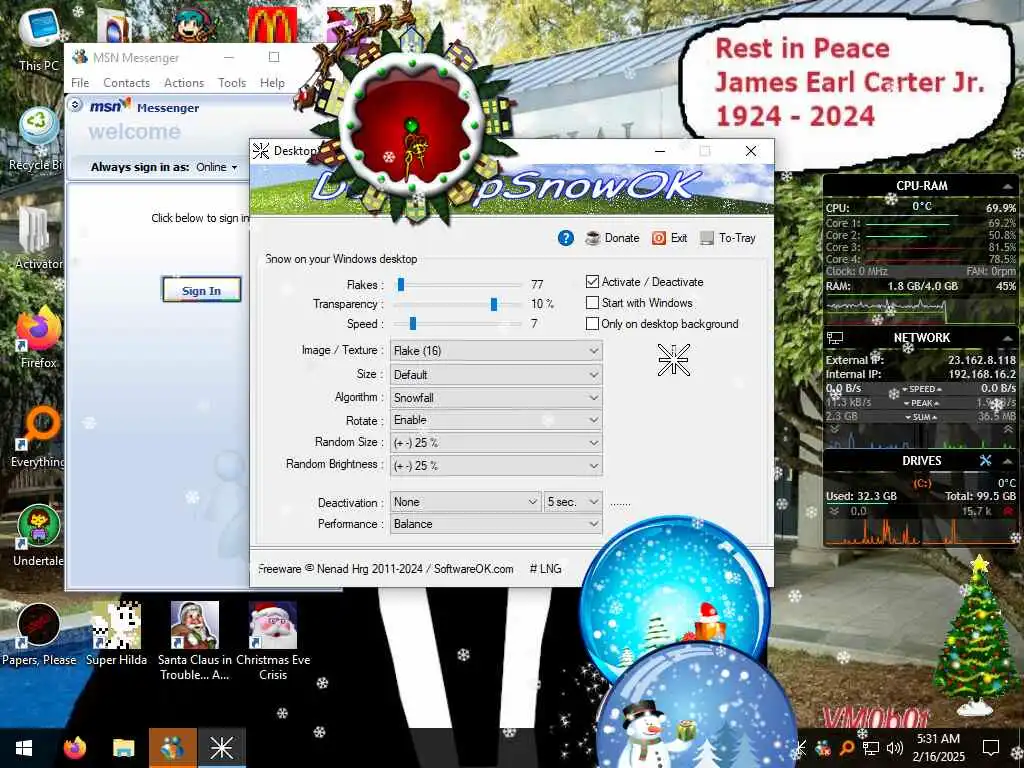Open Super Hilda desktop shortcut
1024x768 pixels.
coord(116,634)
